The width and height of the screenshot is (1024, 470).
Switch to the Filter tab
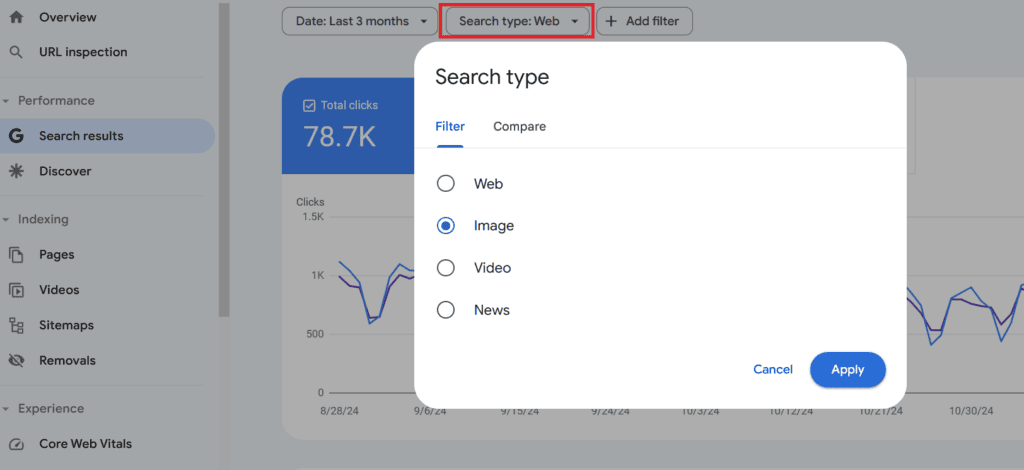[x=450, y=127]
